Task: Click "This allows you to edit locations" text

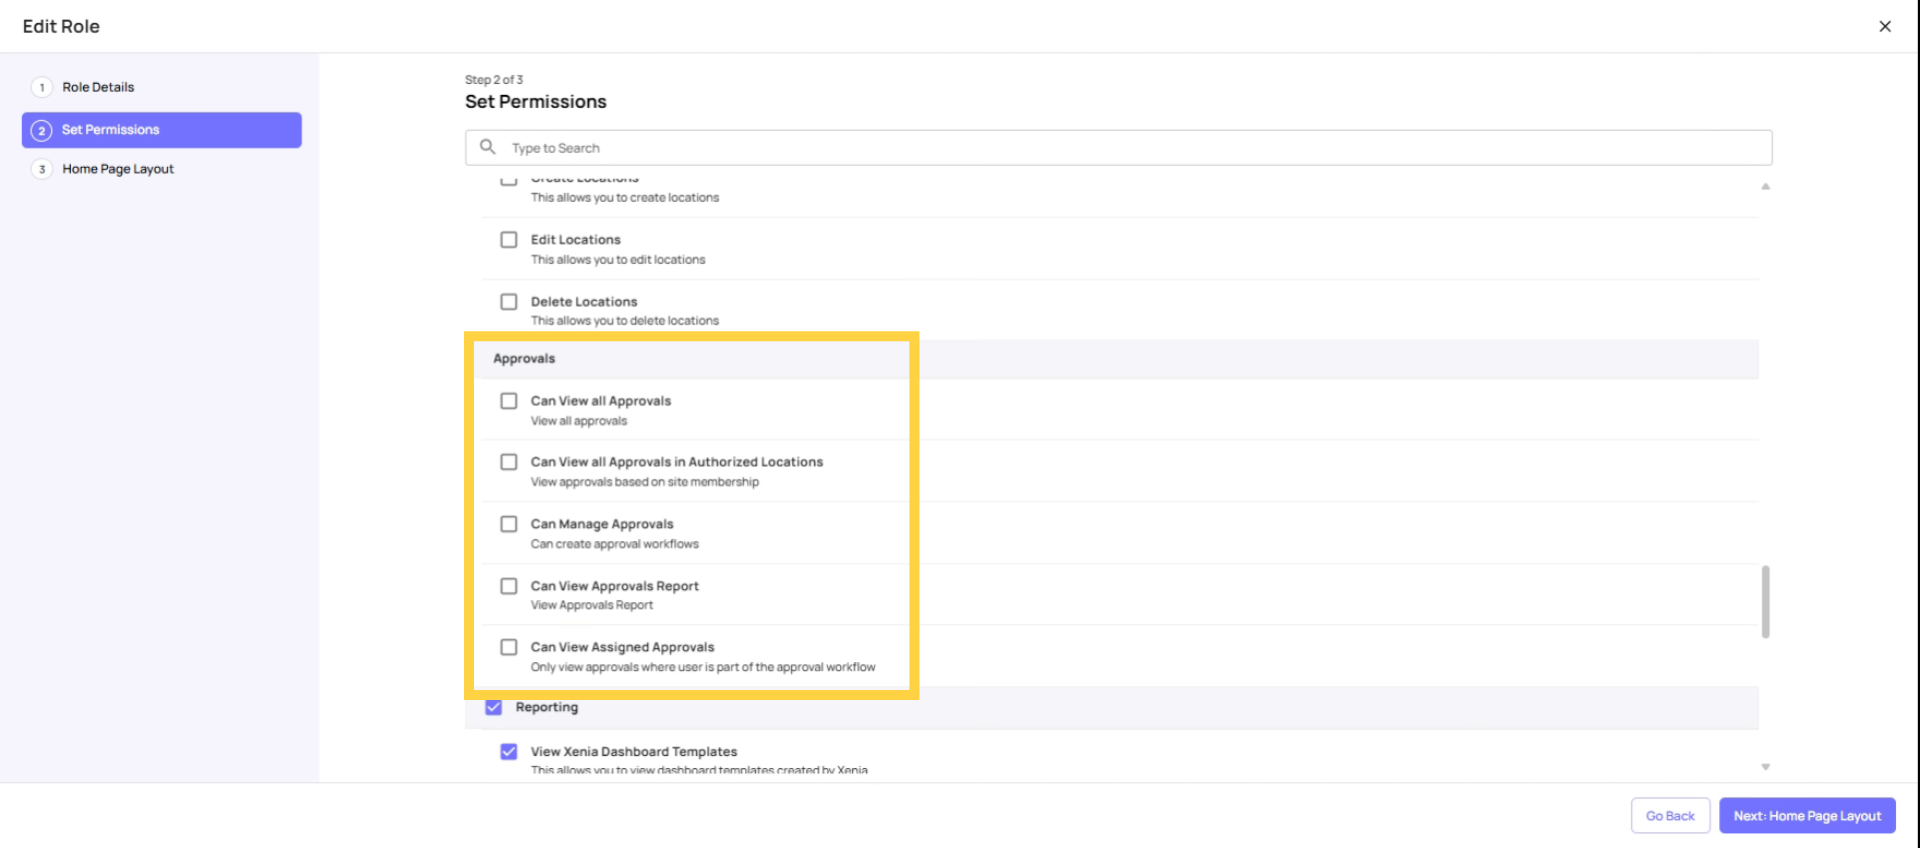Action: click(618, 260)
